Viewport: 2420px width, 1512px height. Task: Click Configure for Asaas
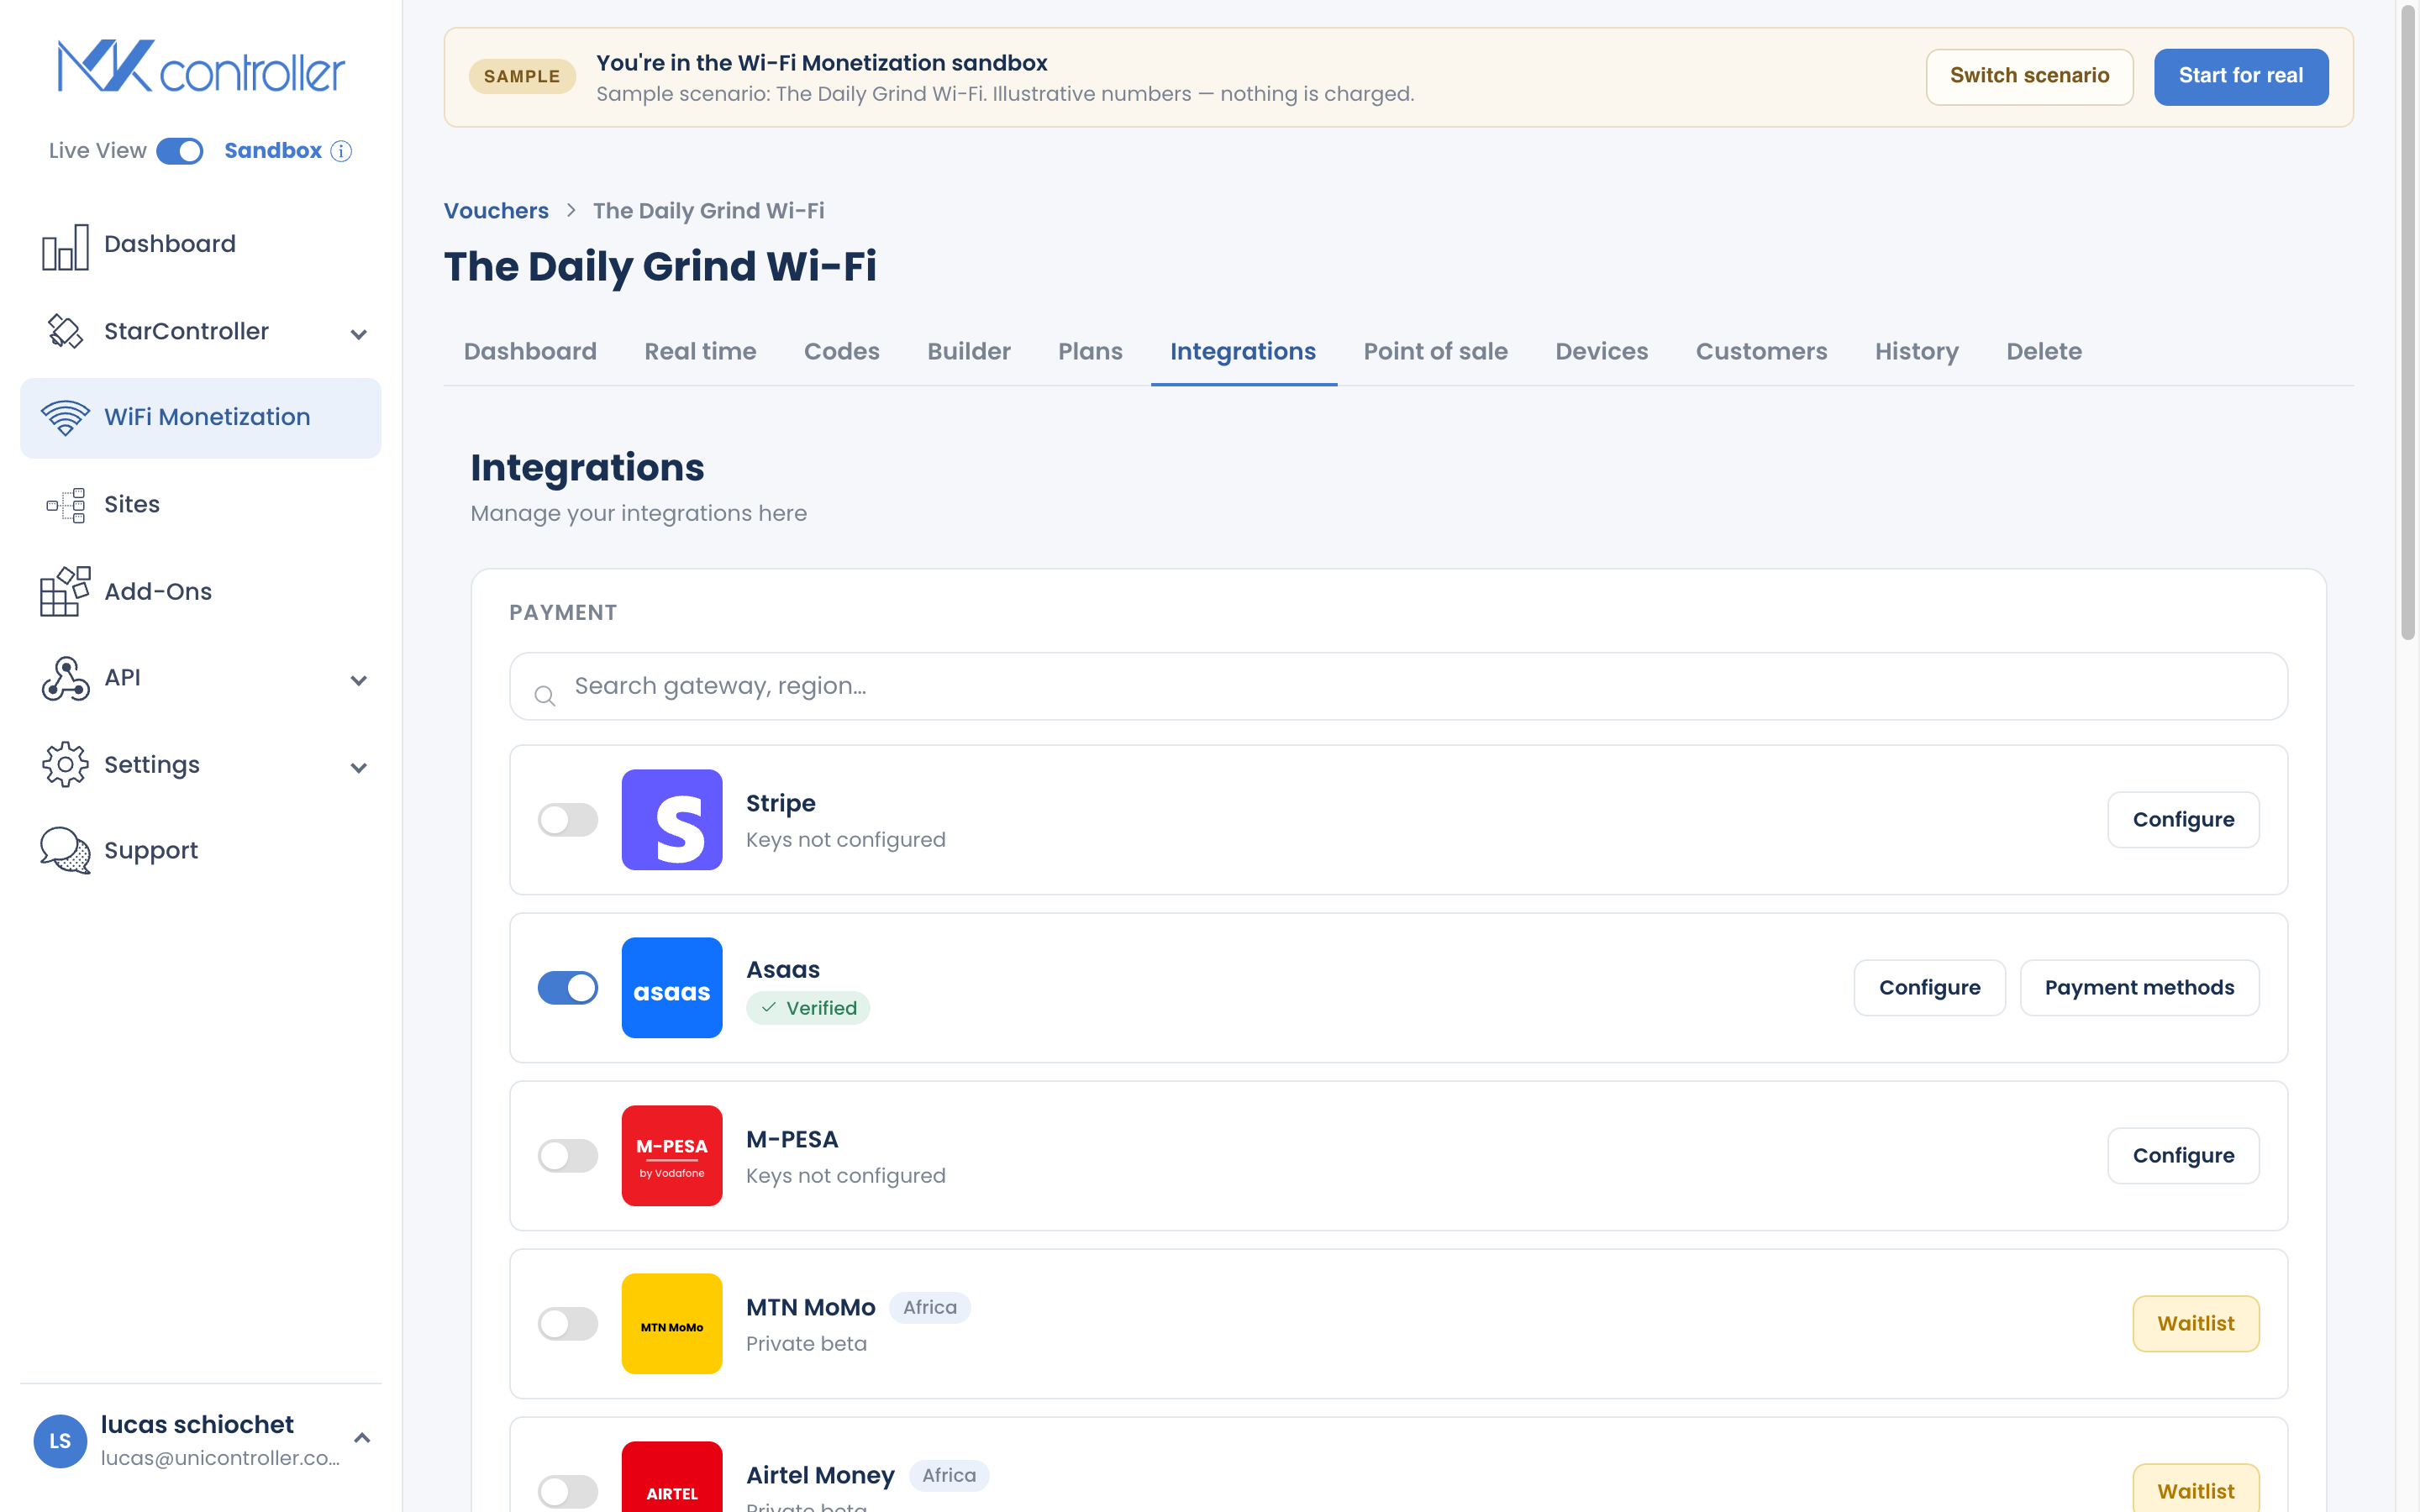click(1929, 987)
